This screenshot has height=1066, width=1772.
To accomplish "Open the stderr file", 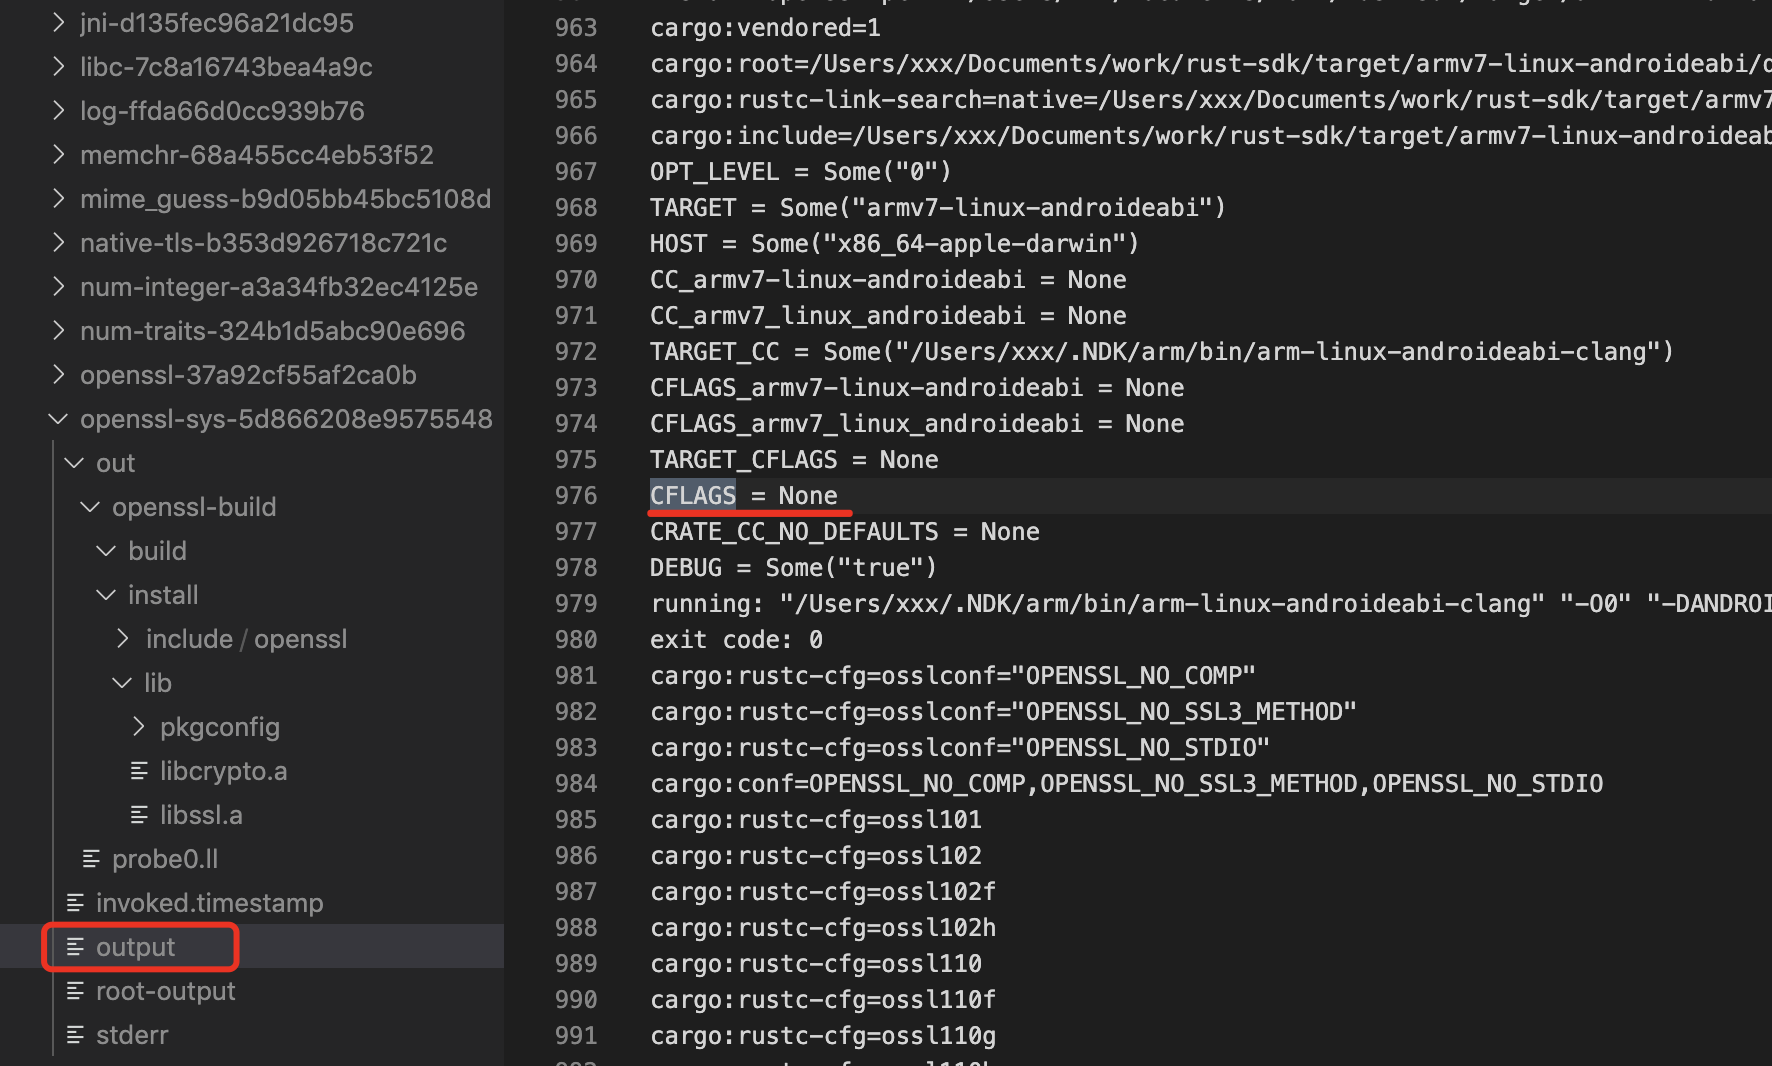I will (x=131, y=1034).
